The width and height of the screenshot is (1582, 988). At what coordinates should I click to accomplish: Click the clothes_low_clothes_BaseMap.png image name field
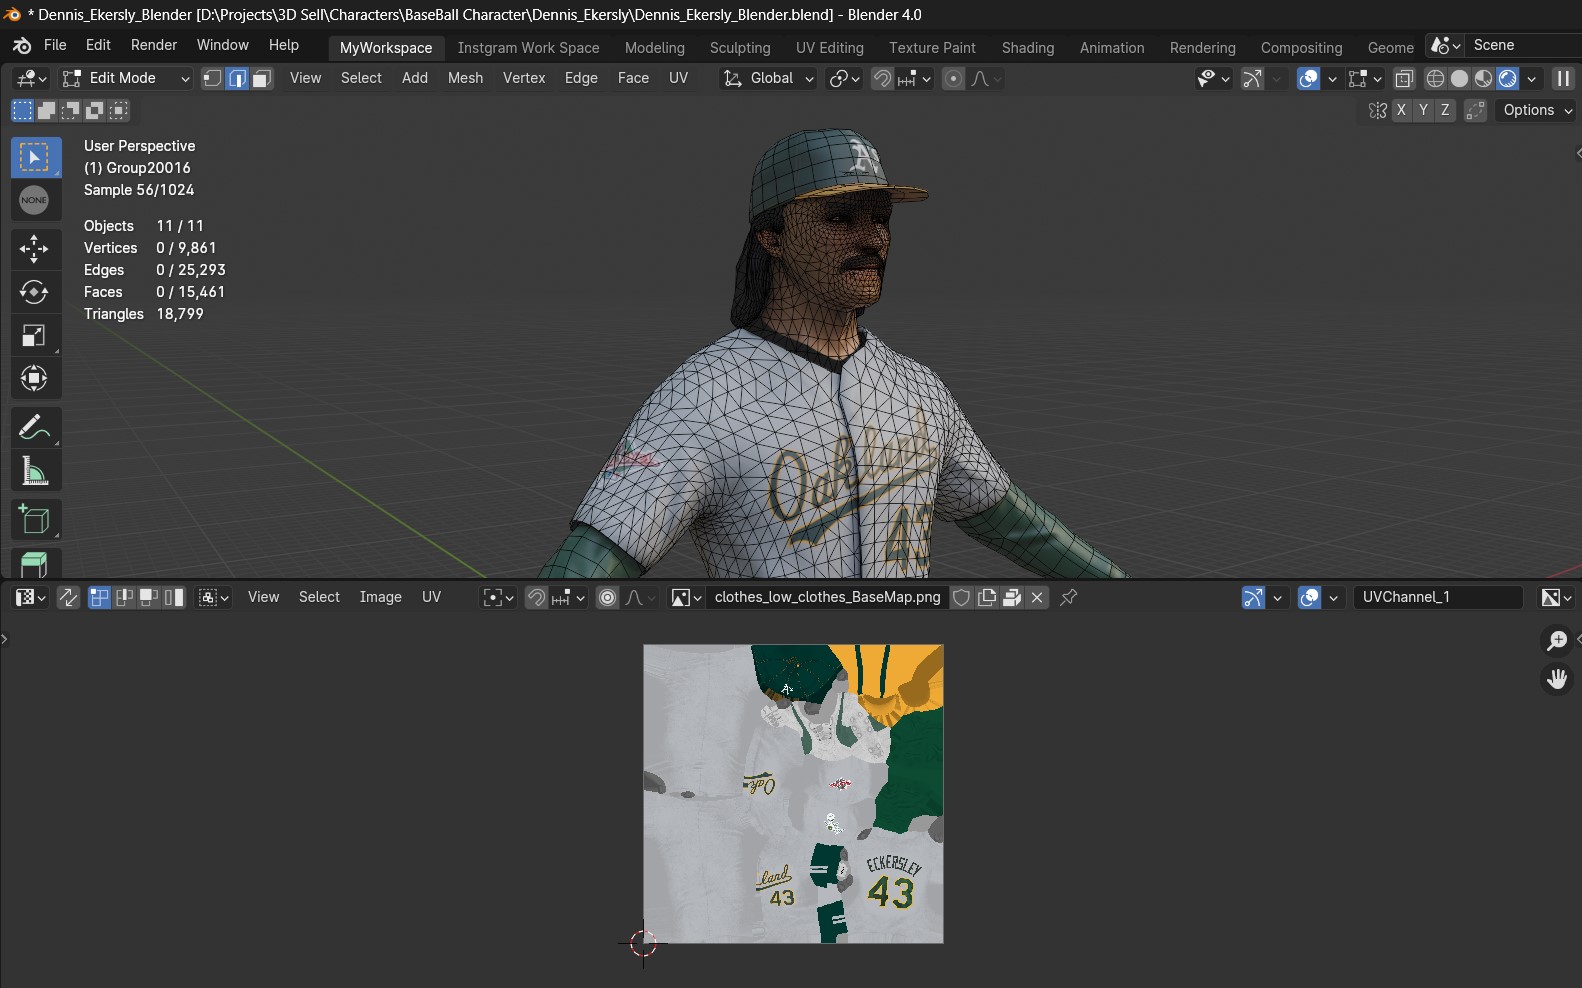(827, 597)
